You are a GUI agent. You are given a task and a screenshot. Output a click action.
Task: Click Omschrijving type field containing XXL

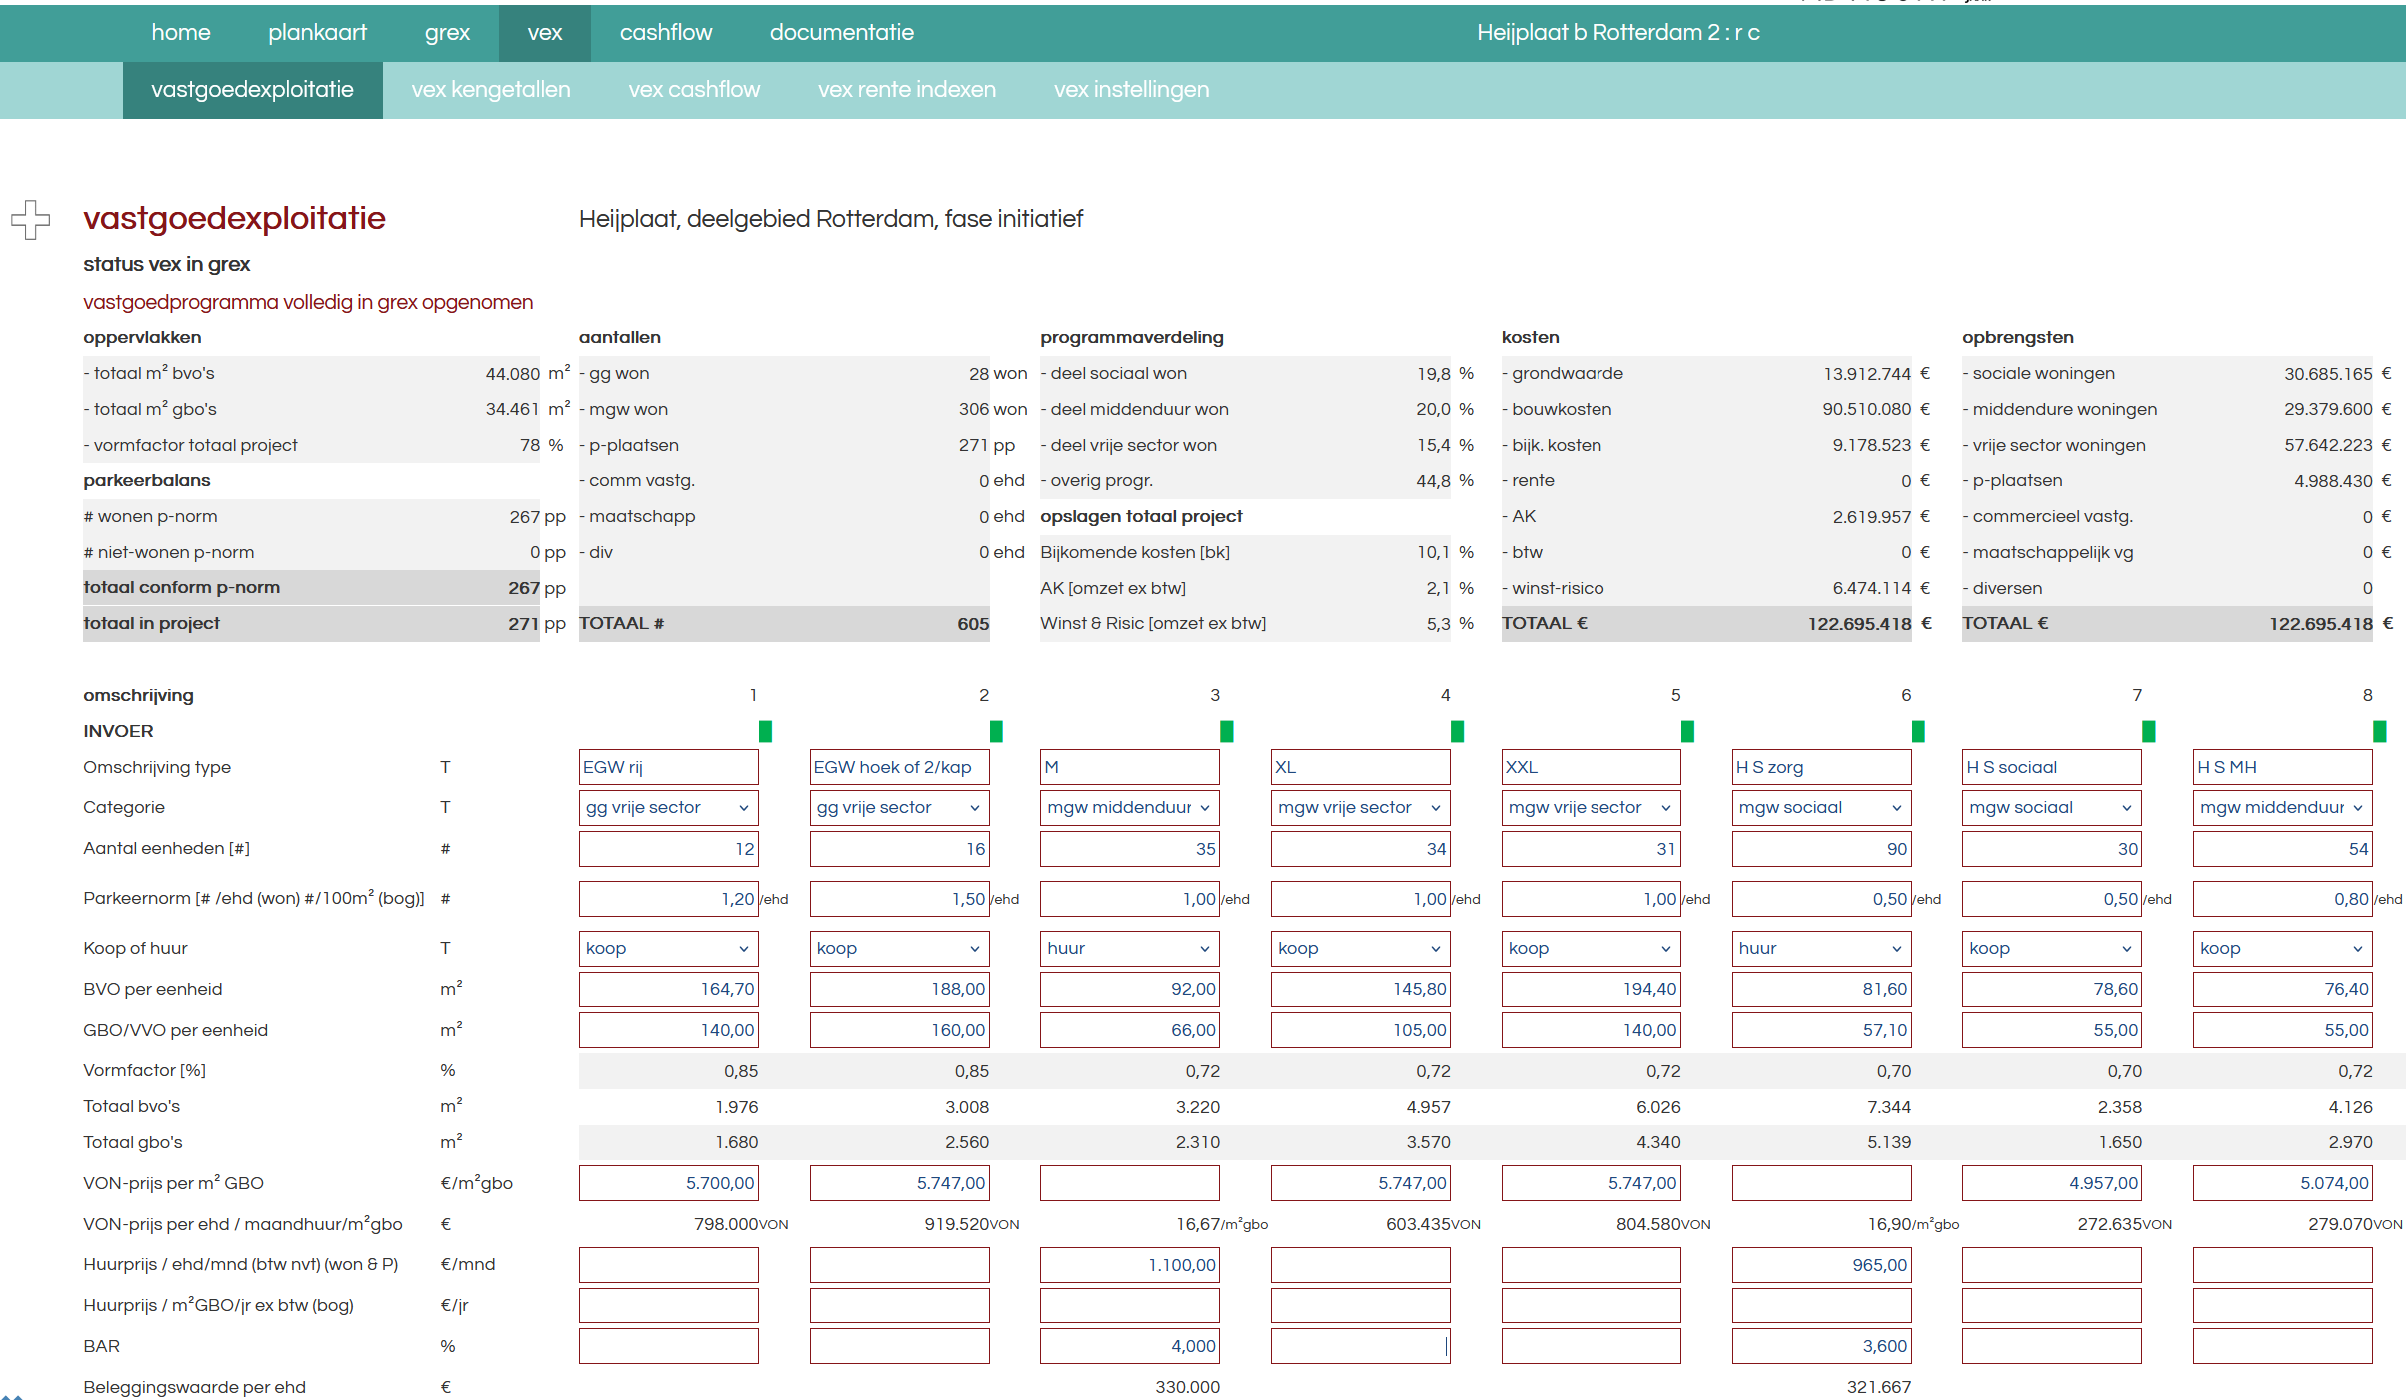click(1590, 767)
